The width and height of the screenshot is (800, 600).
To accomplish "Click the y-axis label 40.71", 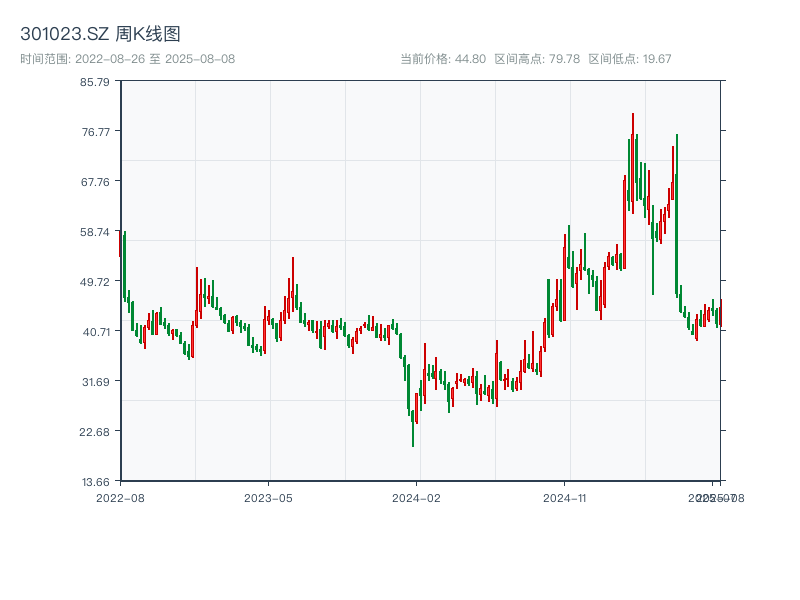I will click(96, 332).
